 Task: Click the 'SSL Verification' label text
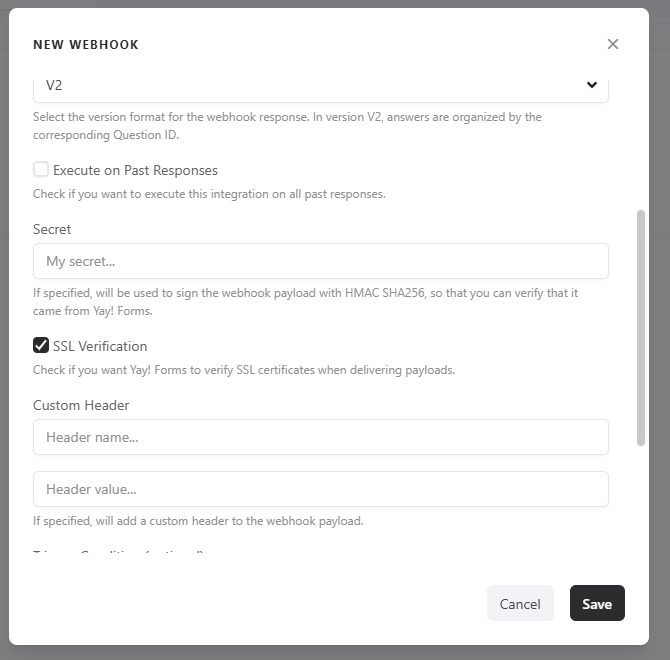tap(100, 346)
